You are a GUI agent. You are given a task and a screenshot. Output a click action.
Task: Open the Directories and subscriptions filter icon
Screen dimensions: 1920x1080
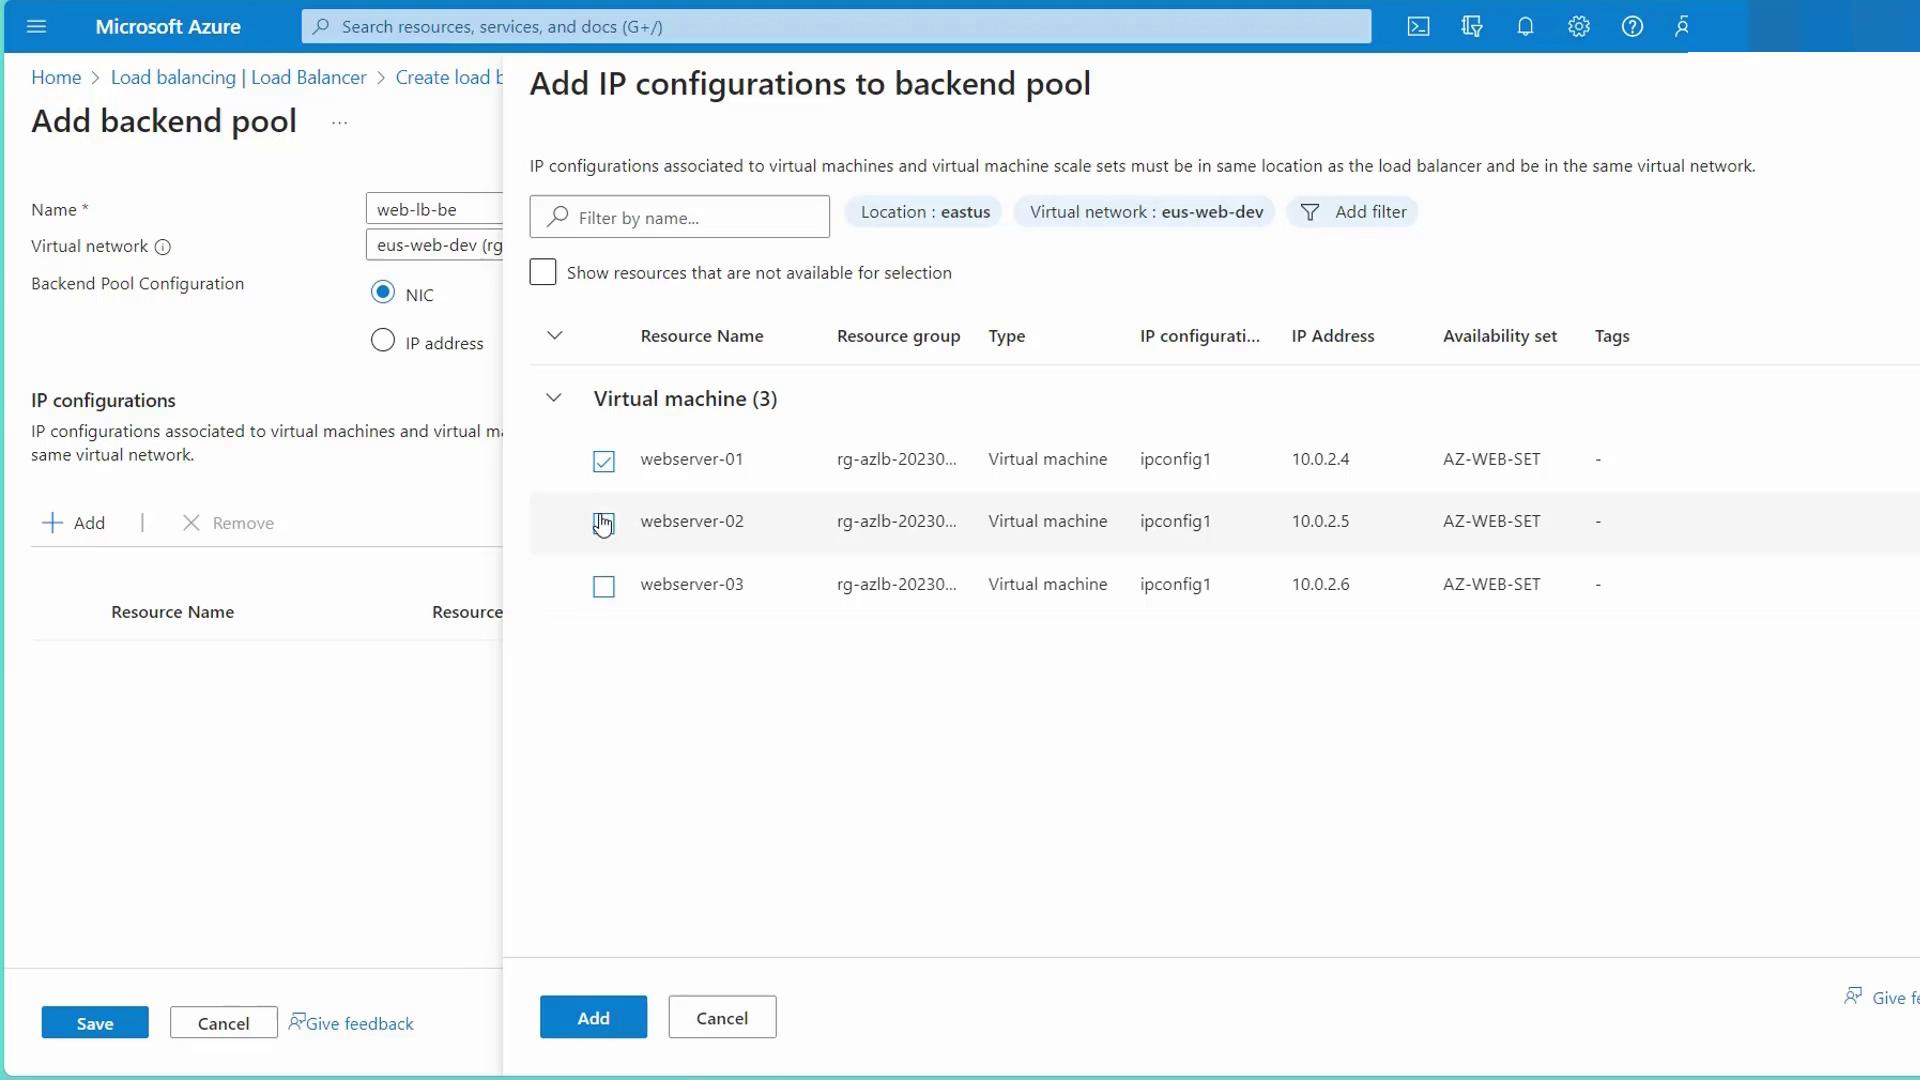click(x=1471, y=27)
